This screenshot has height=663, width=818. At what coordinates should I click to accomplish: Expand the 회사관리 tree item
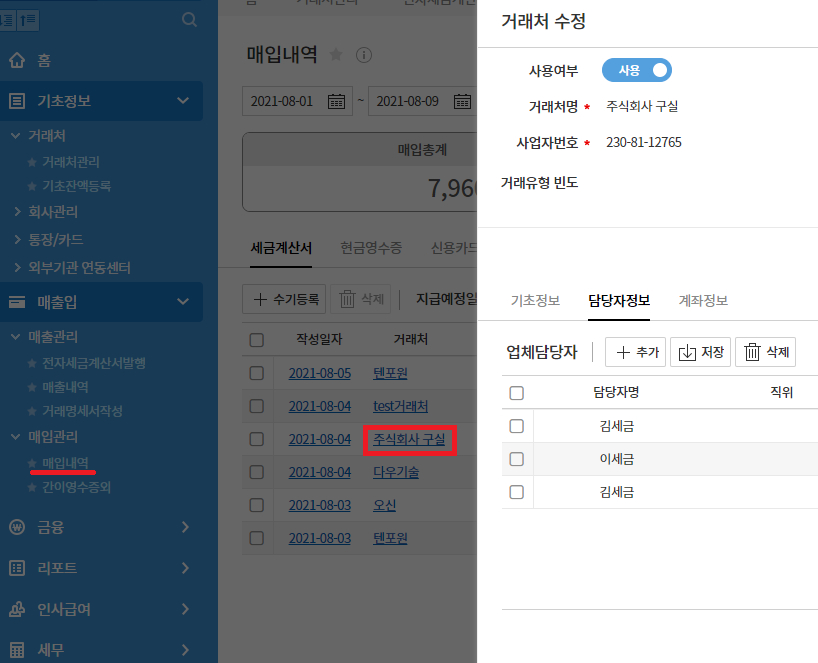pos(18,212)
